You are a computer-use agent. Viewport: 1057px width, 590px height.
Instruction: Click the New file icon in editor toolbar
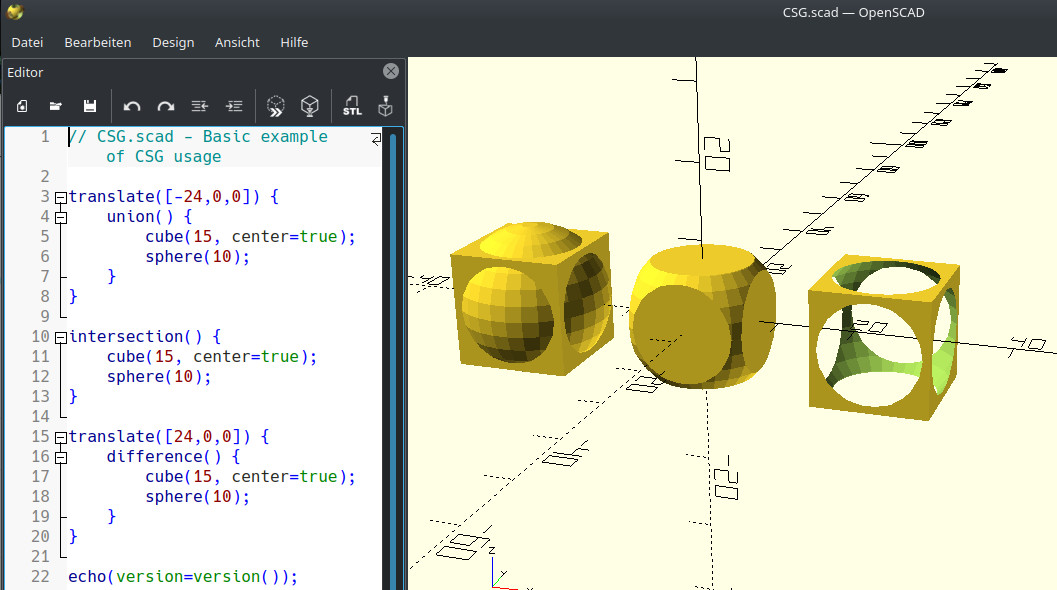click(22, 106)
